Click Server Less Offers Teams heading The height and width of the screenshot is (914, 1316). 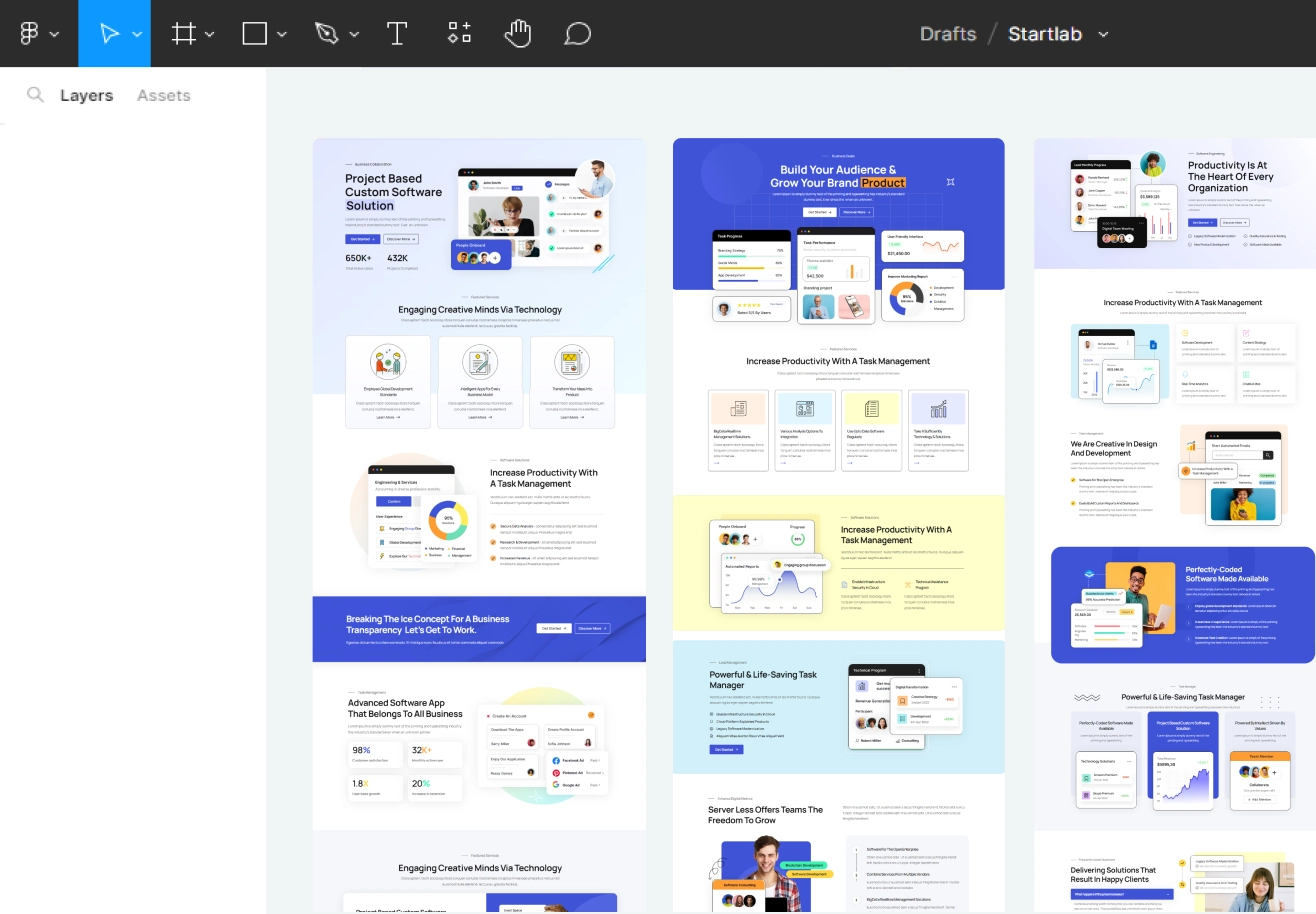click(766, 815)
